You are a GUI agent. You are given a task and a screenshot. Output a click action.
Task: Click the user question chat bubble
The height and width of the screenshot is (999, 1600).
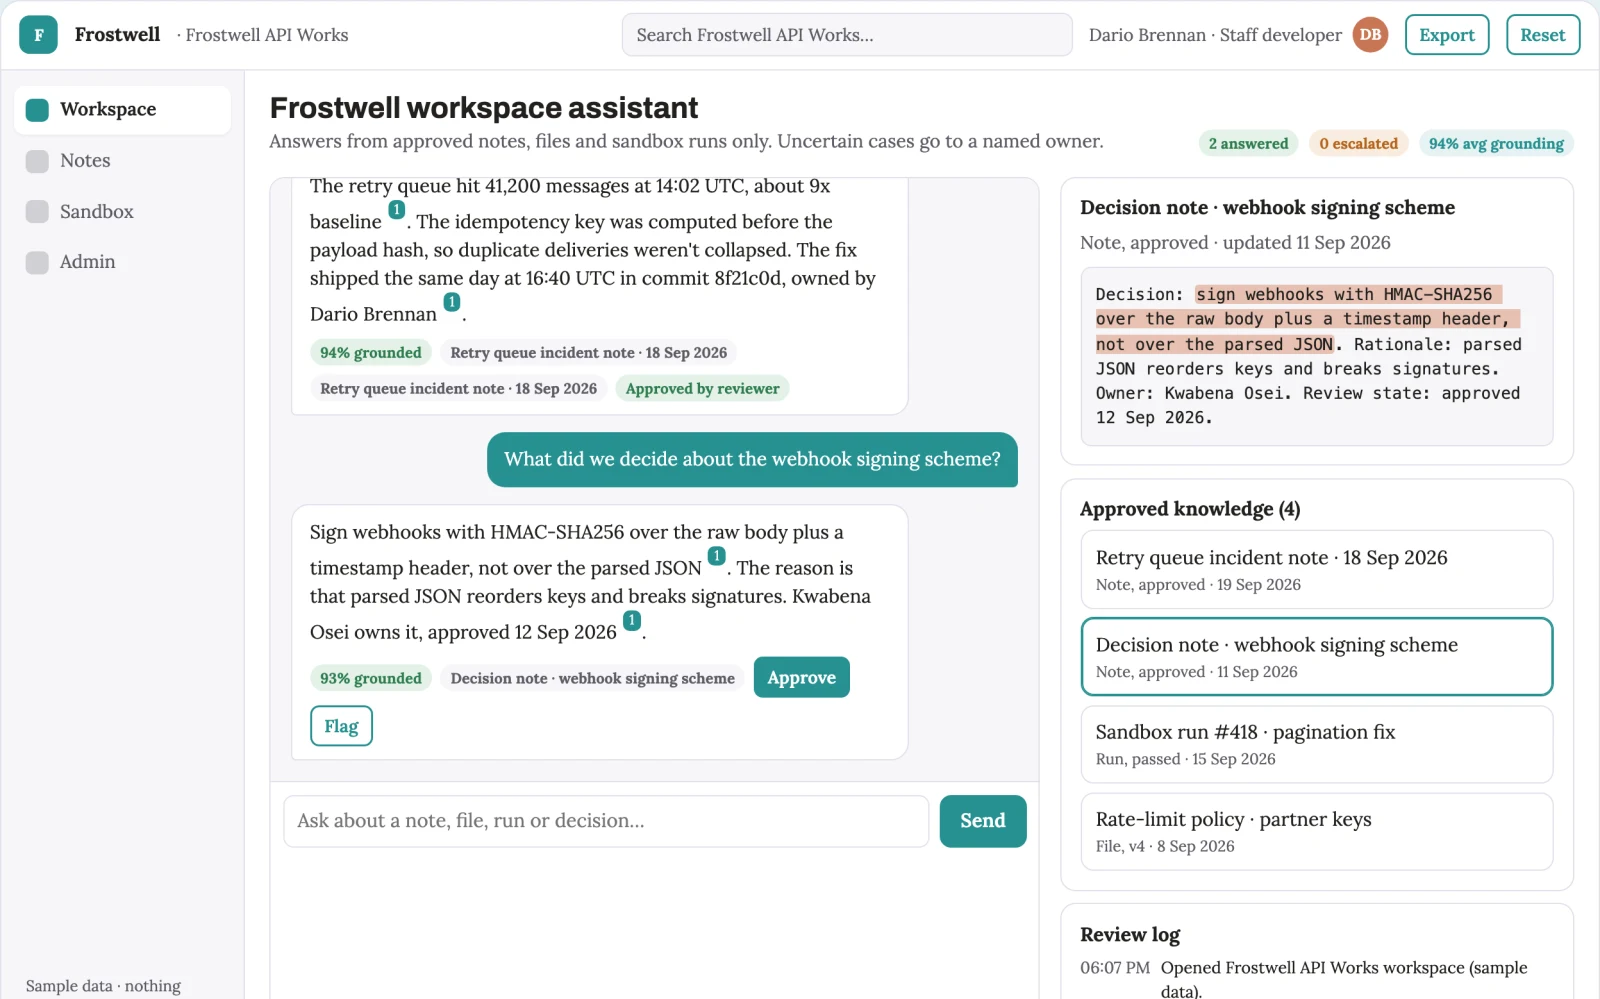752,460
